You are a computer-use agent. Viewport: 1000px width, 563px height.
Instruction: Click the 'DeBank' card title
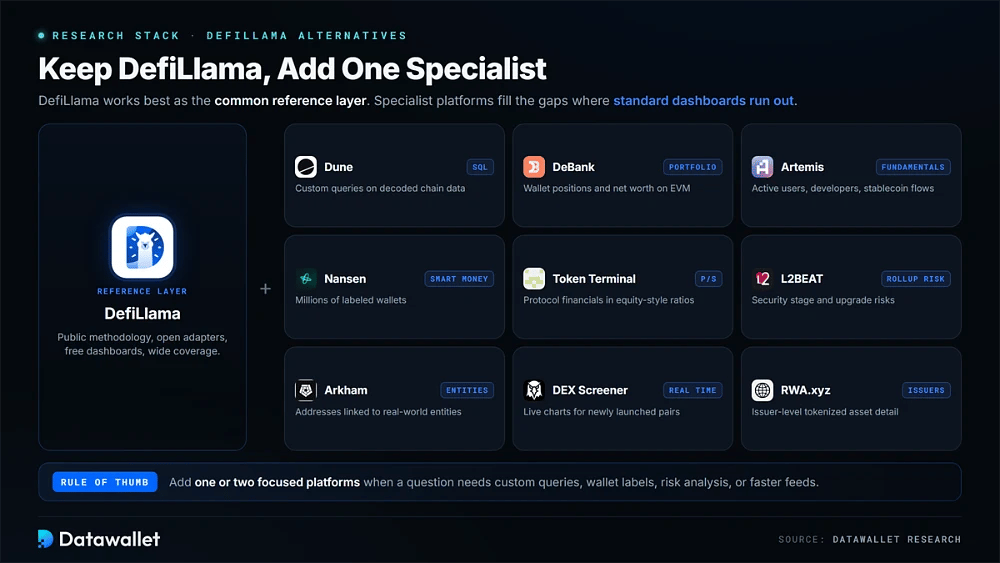[x=573, y=167]
